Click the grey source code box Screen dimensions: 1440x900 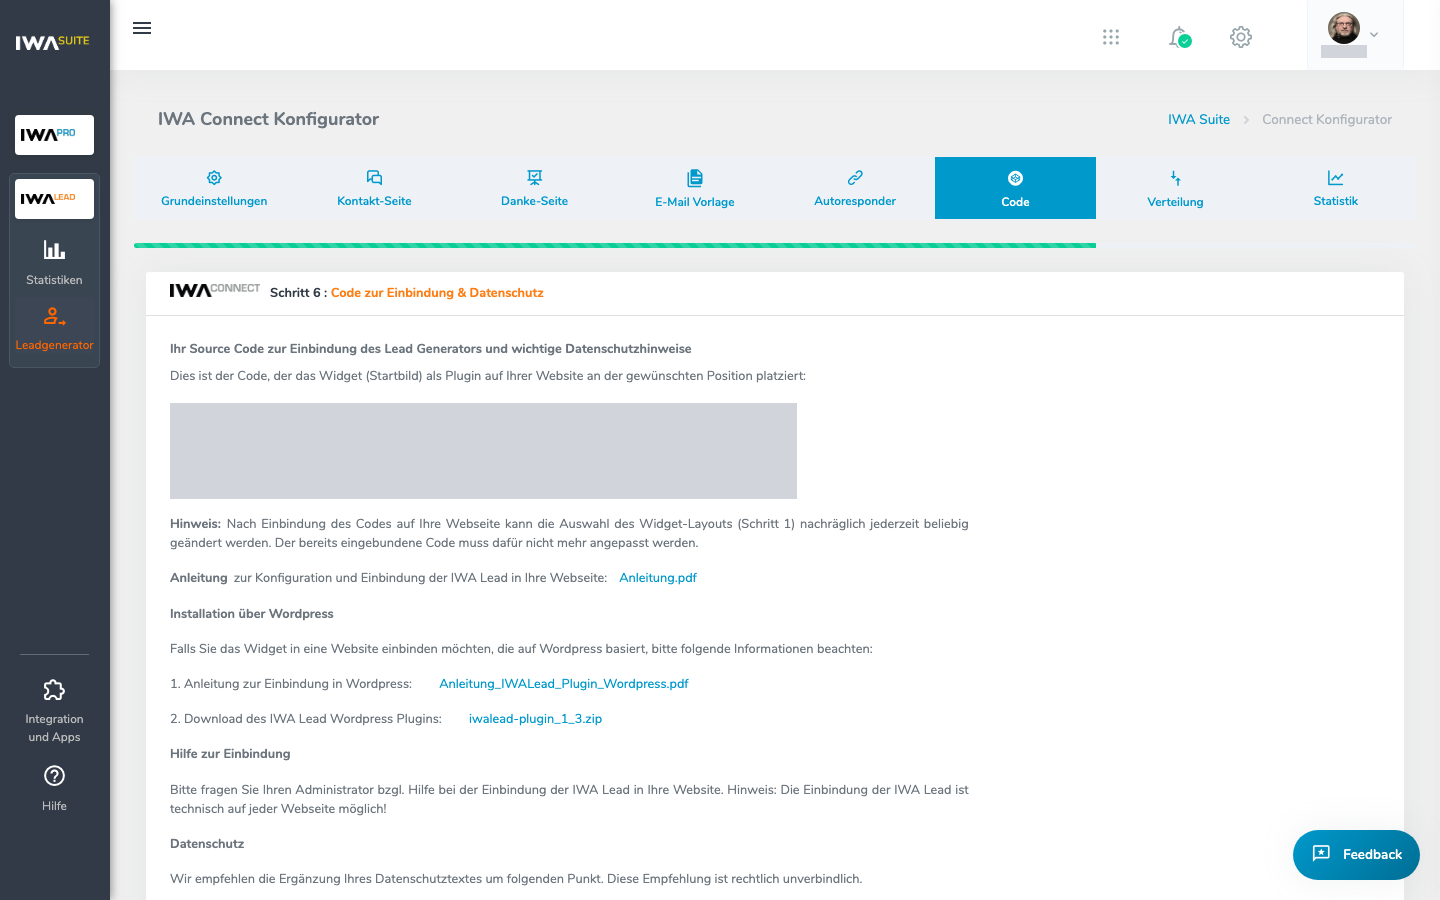pos(483,451)
